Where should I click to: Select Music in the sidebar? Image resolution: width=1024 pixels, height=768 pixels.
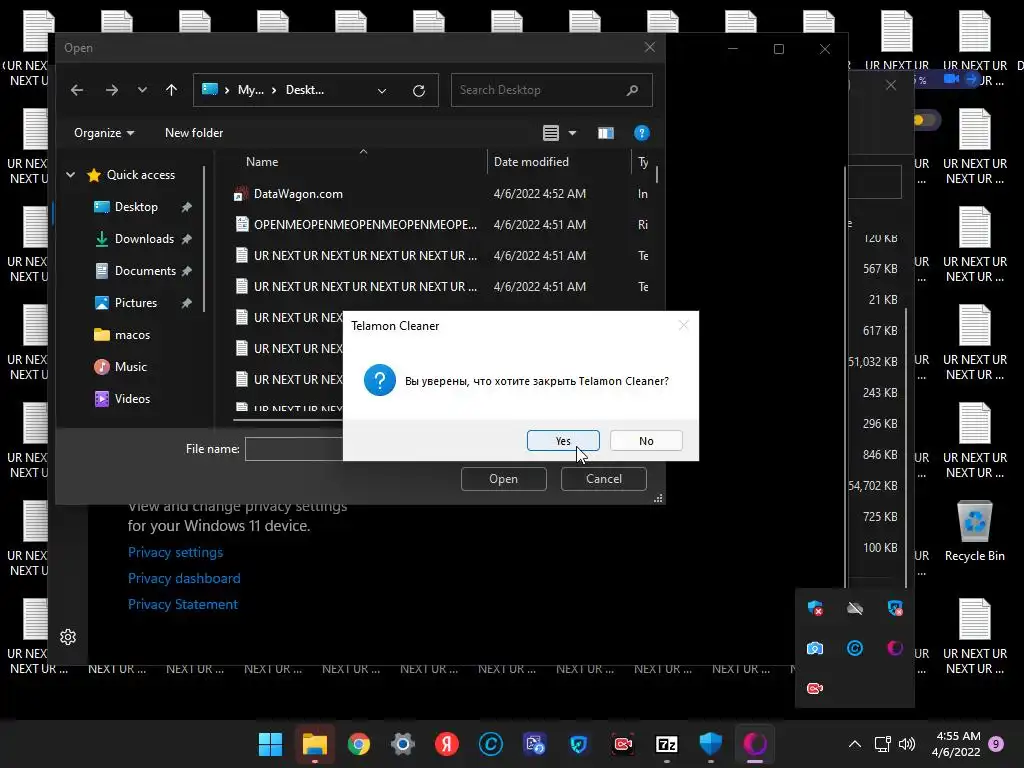click(x=131, y=367)
